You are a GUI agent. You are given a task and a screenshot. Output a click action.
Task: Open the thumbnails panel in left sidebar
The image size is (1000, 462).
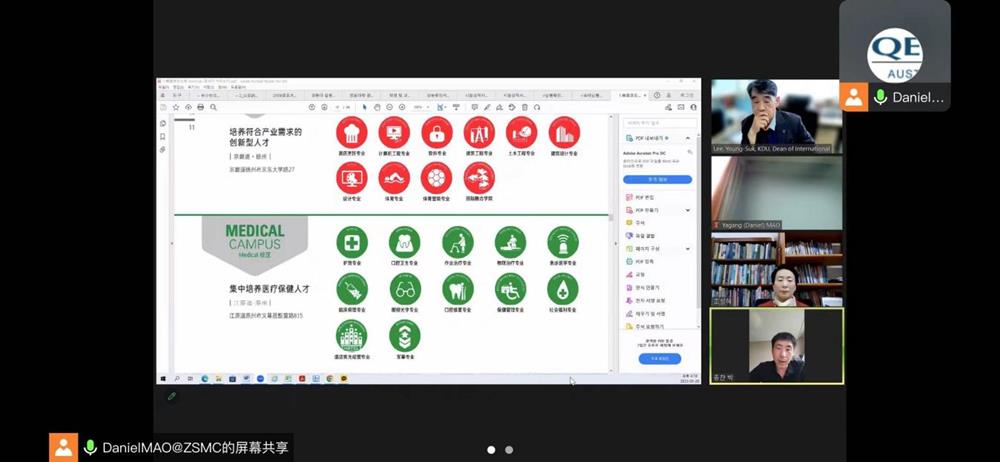coord(163,124)
